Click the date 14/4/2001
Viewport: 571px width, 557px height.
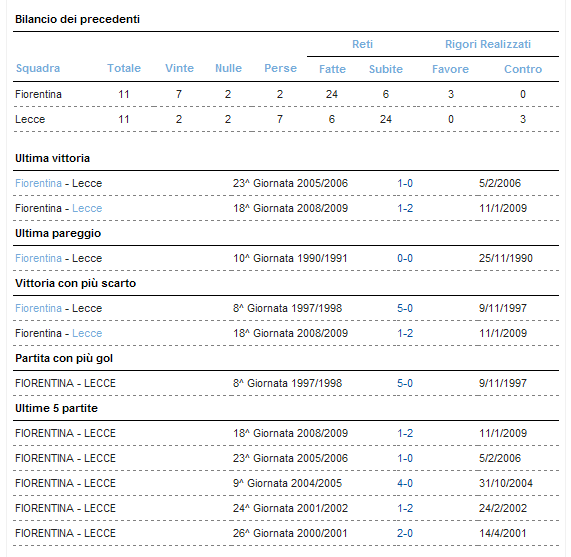pyautogui.click(x=503, y=533)
